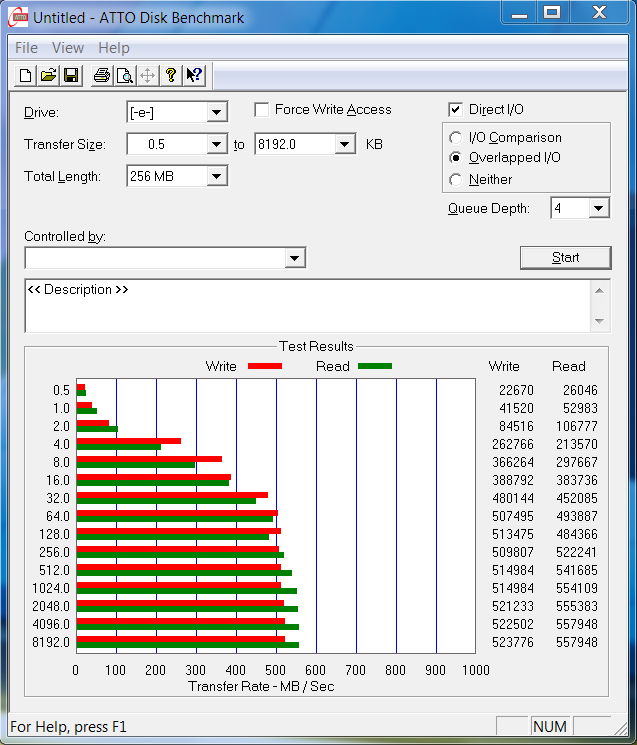Select the I/O Comparison radio button
637x745 pixels.
(x=456, y=138)
